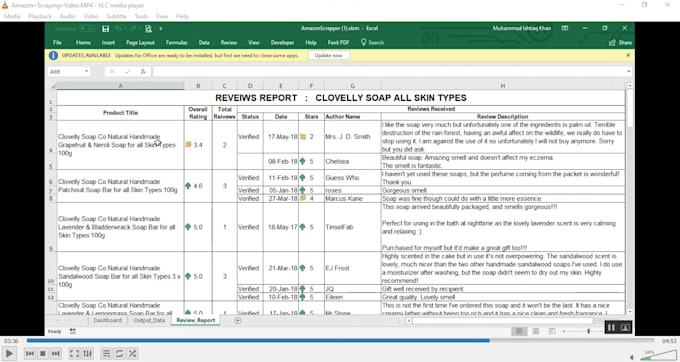Open the VLC Playback menu
This screenshot has width=680, height=362.
click(40, 16)
